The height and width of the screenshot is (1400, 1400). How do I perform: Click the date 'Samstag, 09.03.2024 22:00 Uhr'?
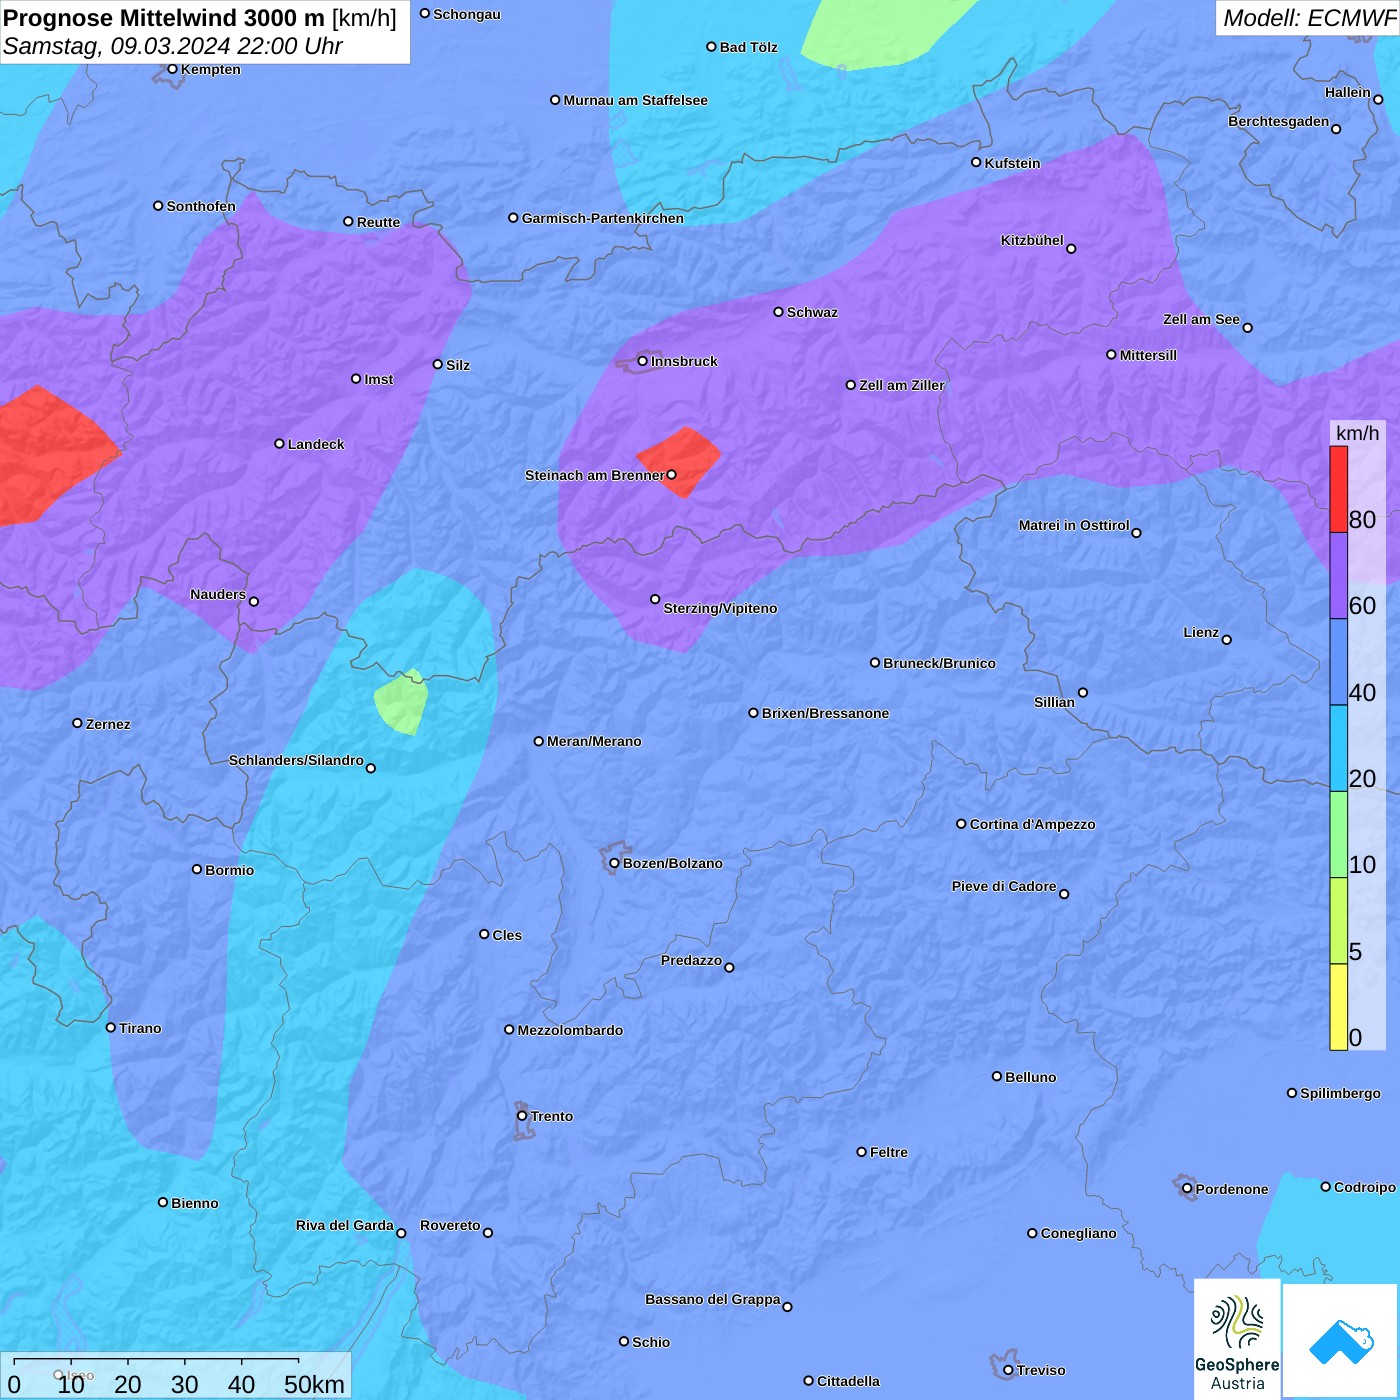(173, 46)
